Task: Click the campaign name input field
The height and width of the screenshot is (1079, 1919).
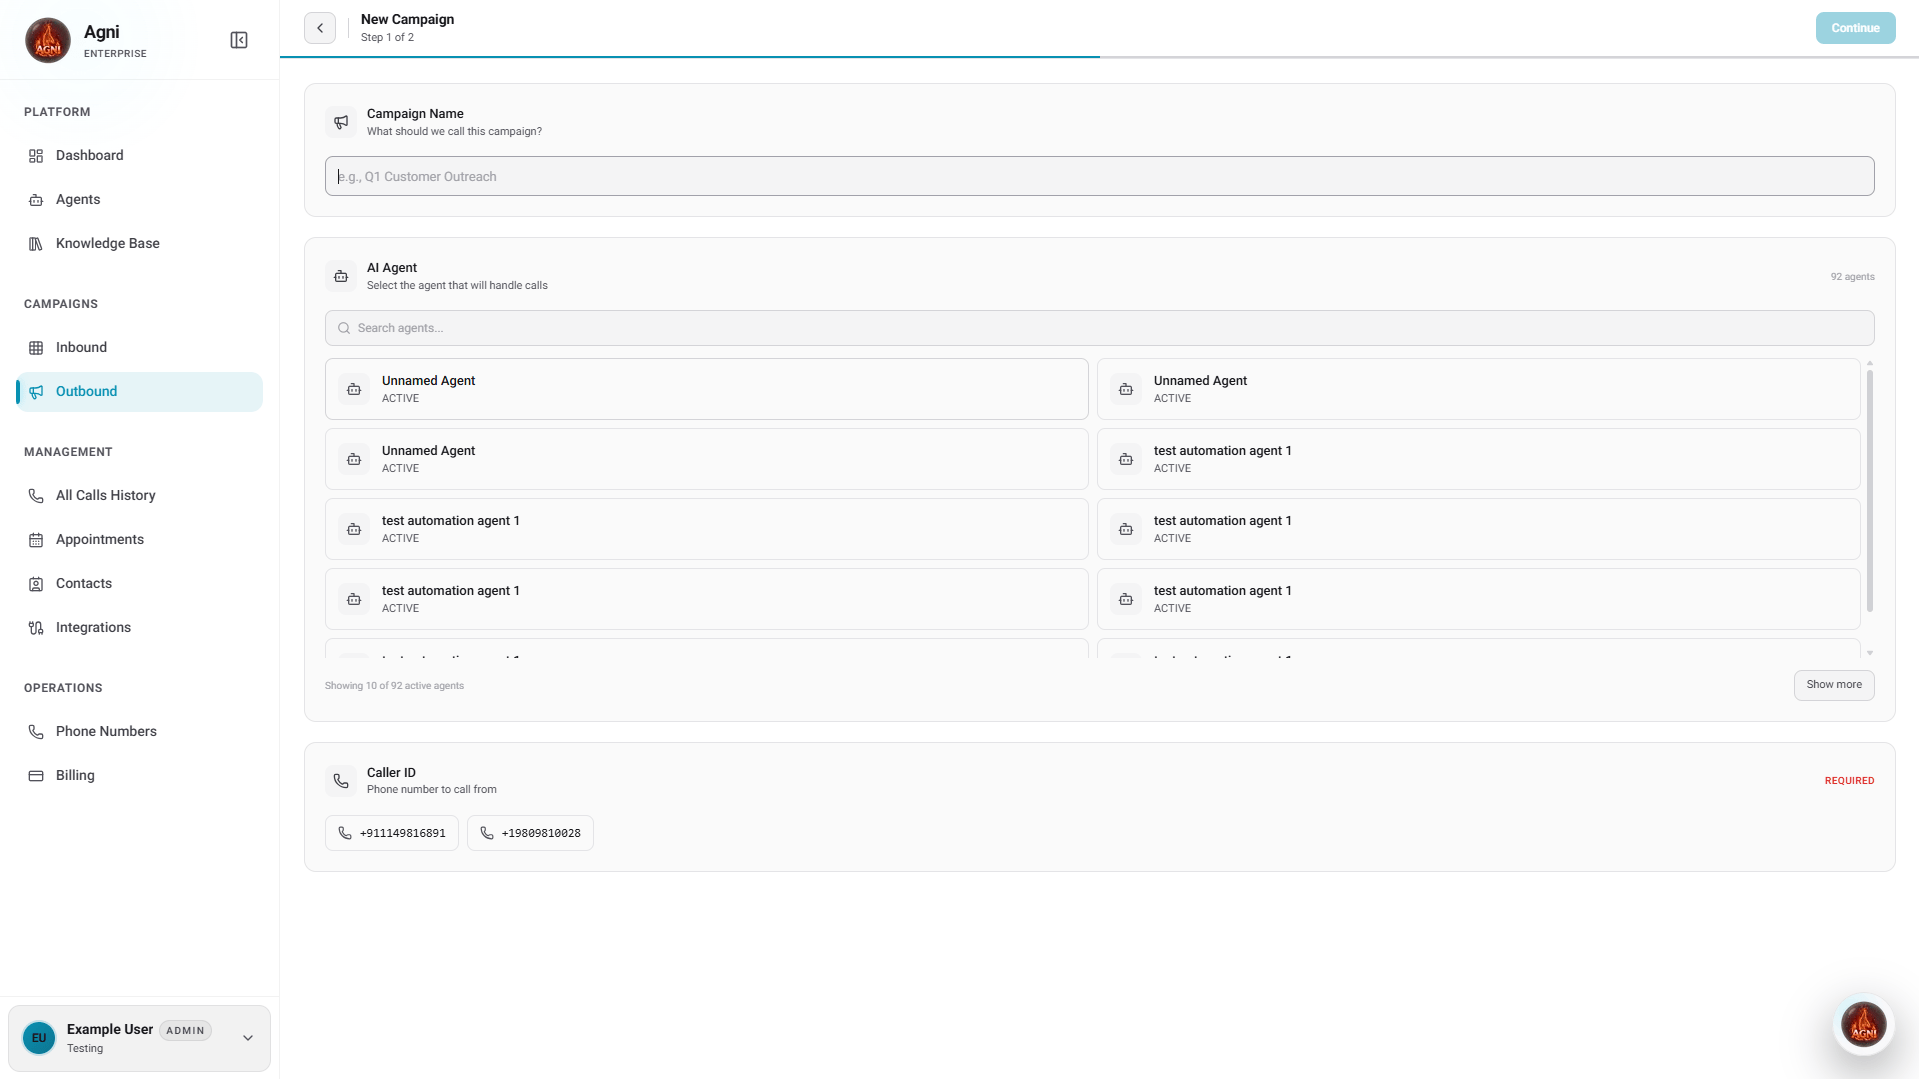Action: (1099, 176)
